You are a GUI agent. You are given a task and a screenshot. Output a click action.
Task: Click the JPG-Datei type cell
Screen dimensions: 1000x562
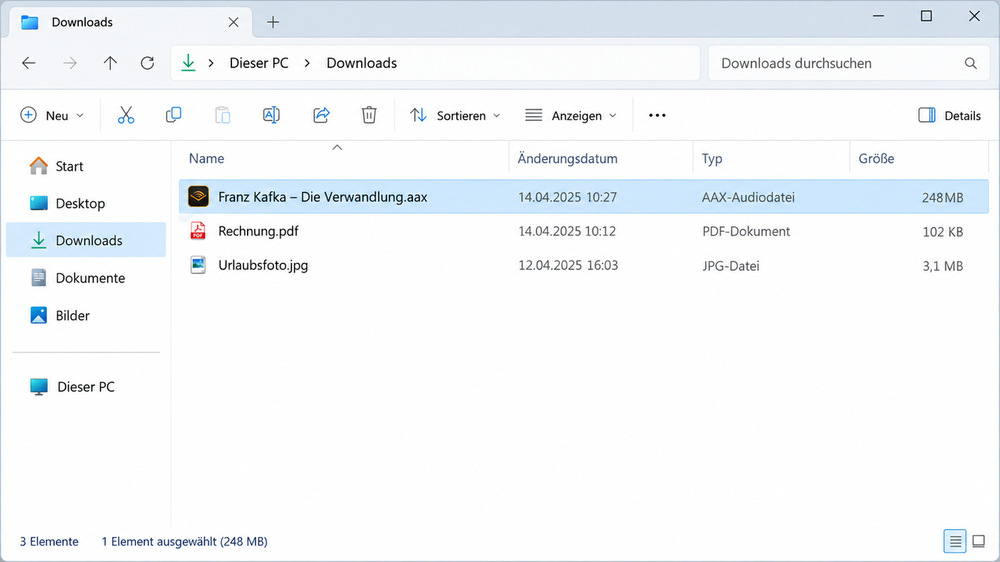[731, 266]
